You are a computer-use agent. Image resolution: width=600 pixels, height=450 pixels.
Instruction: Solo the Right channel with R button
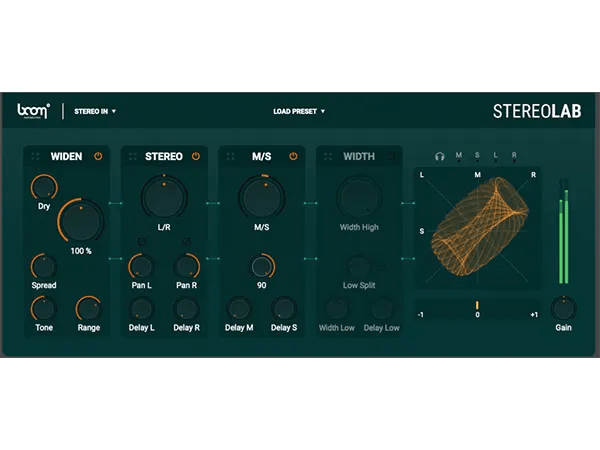pos(514,155)
